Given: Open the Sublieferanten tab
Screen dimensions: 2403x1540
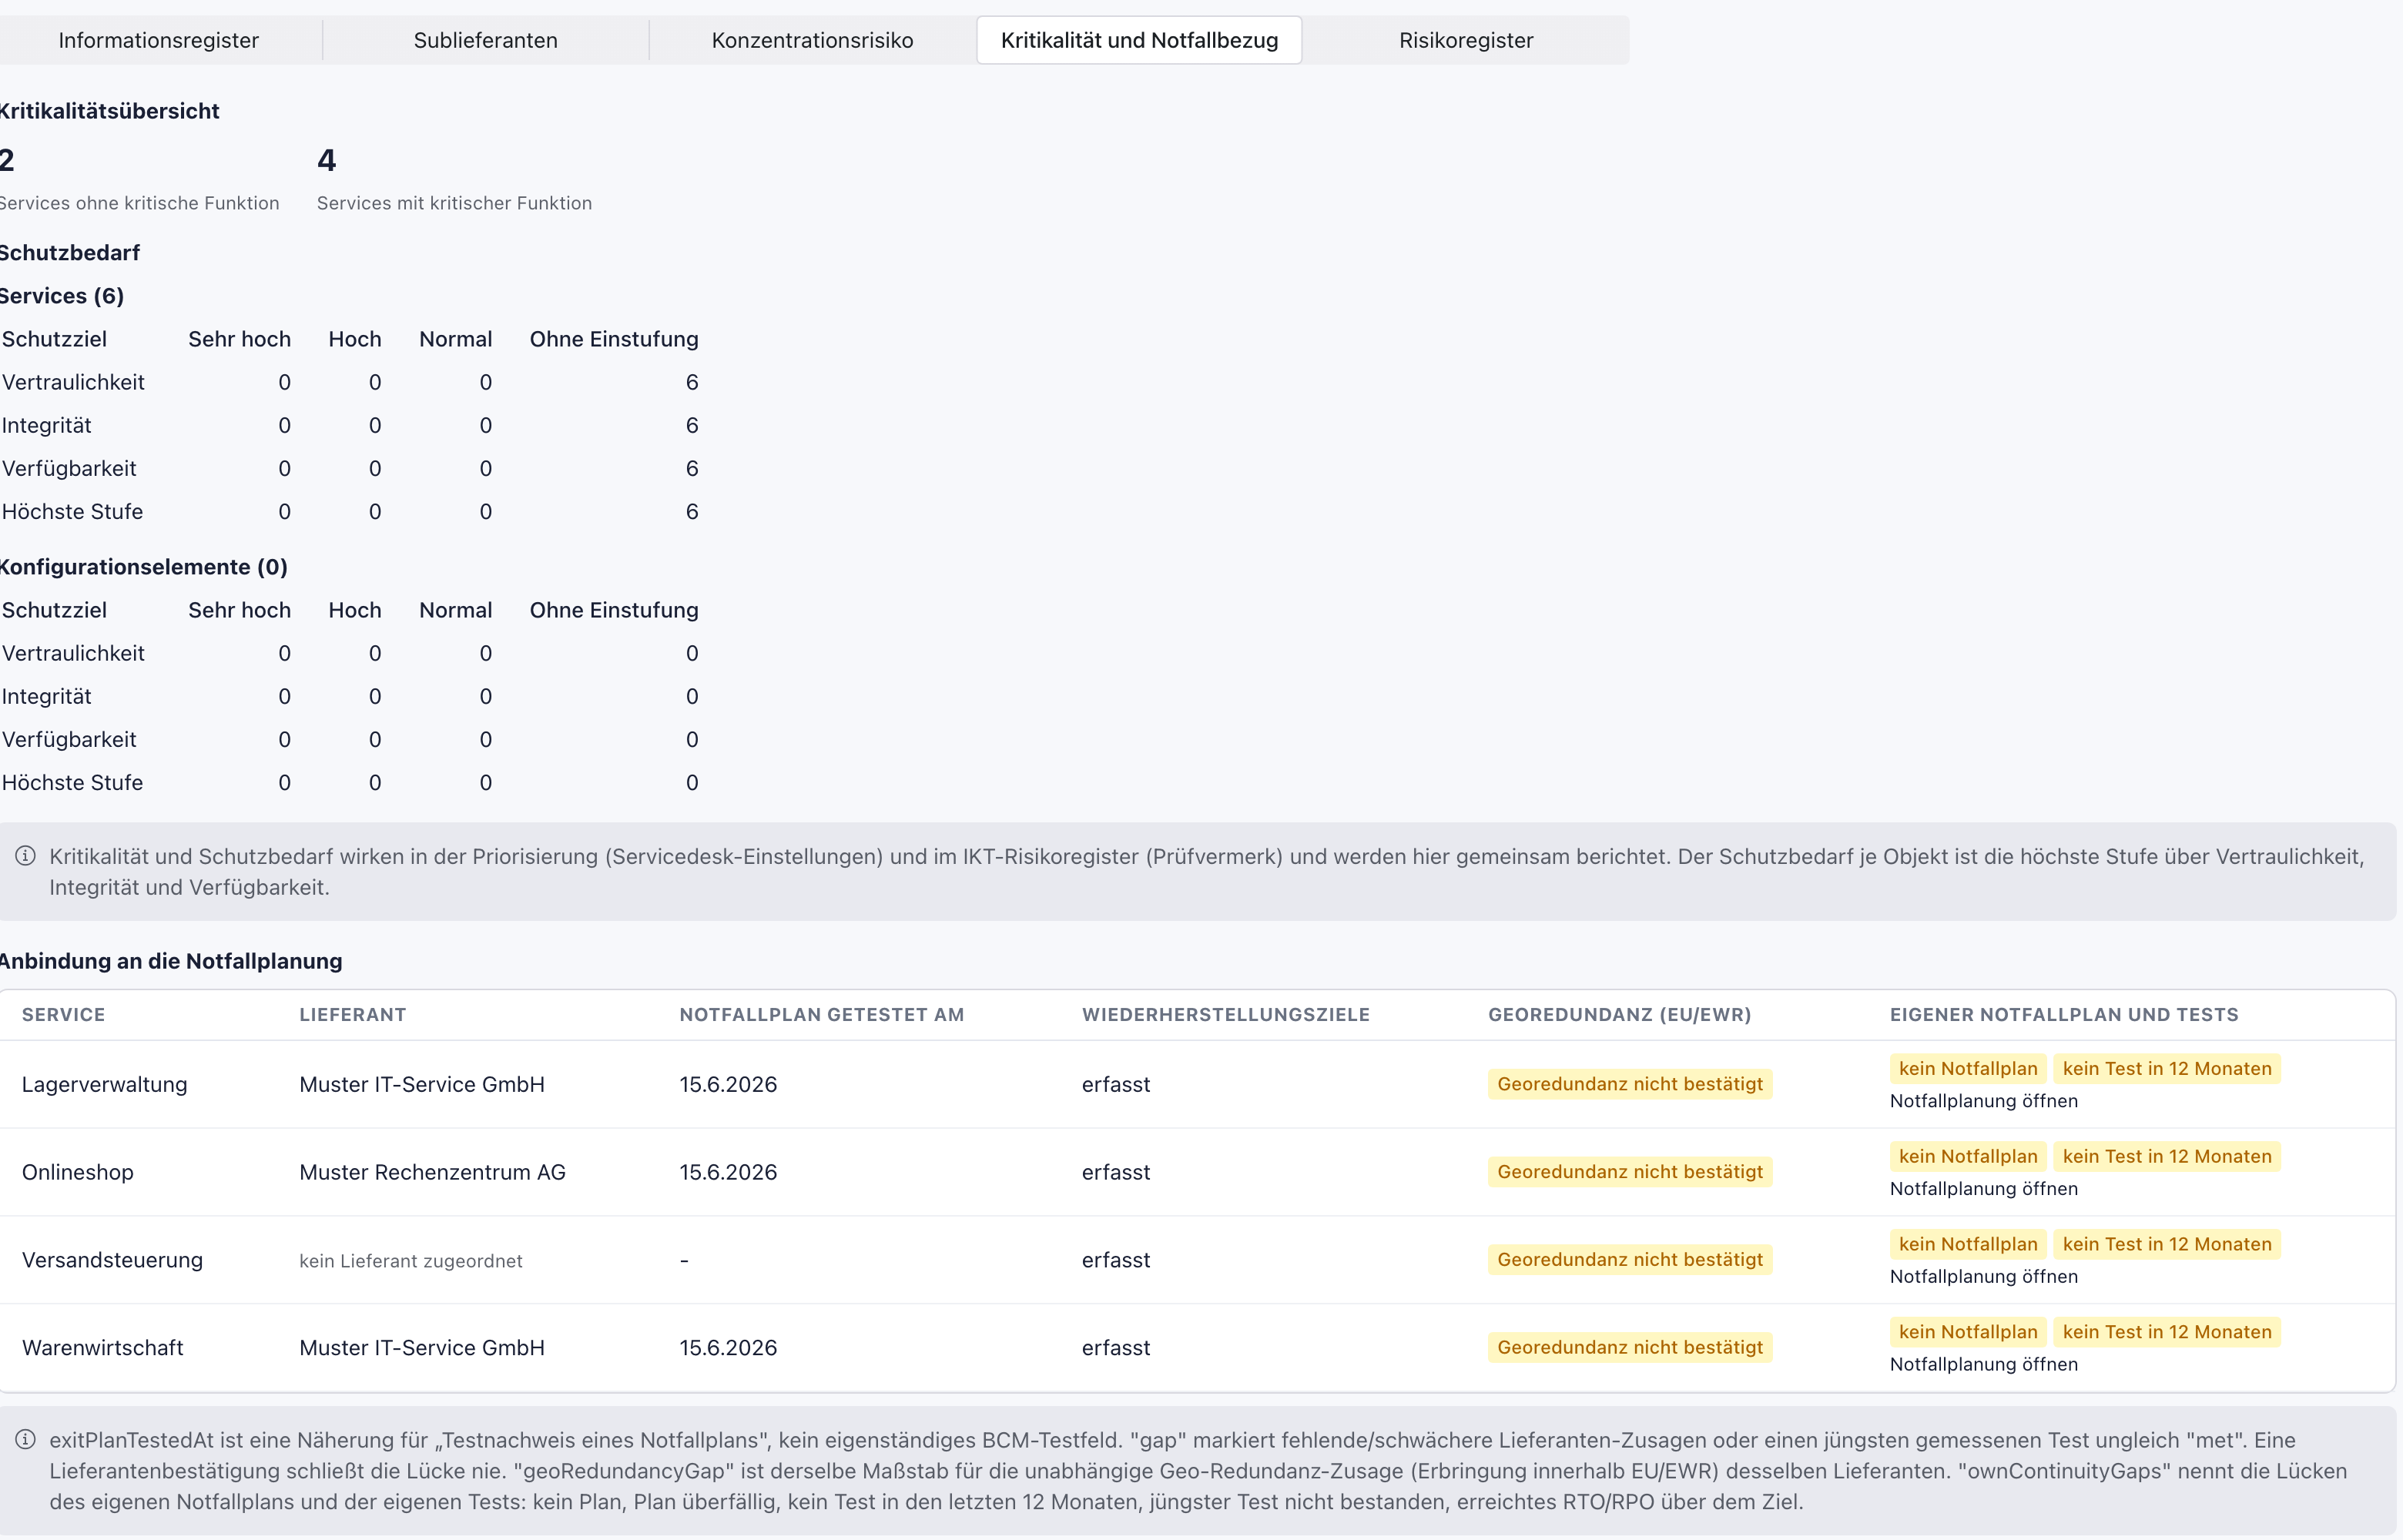Looking at the screenshot, I should [x=486, y=40].
